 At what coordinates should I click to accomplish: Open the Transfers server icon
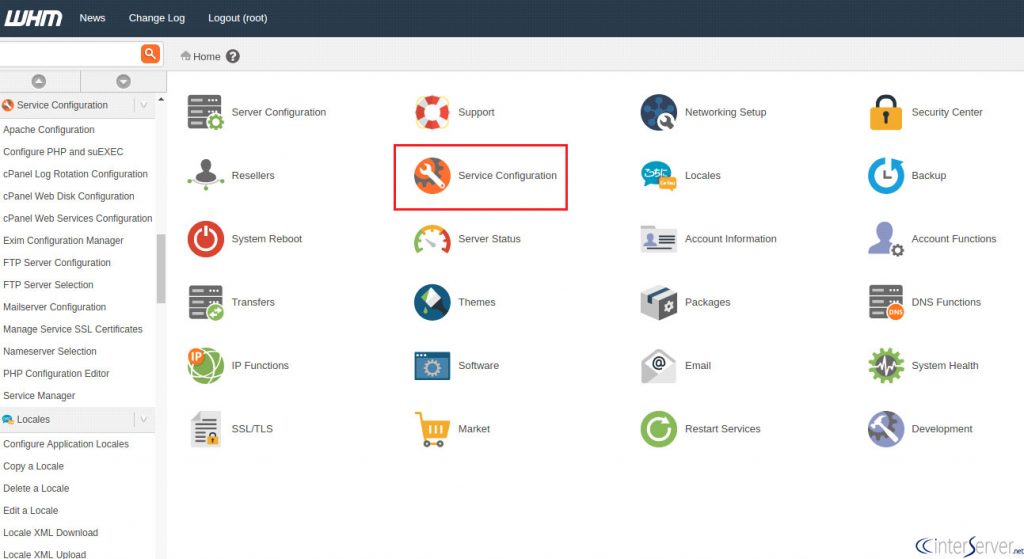206,302
